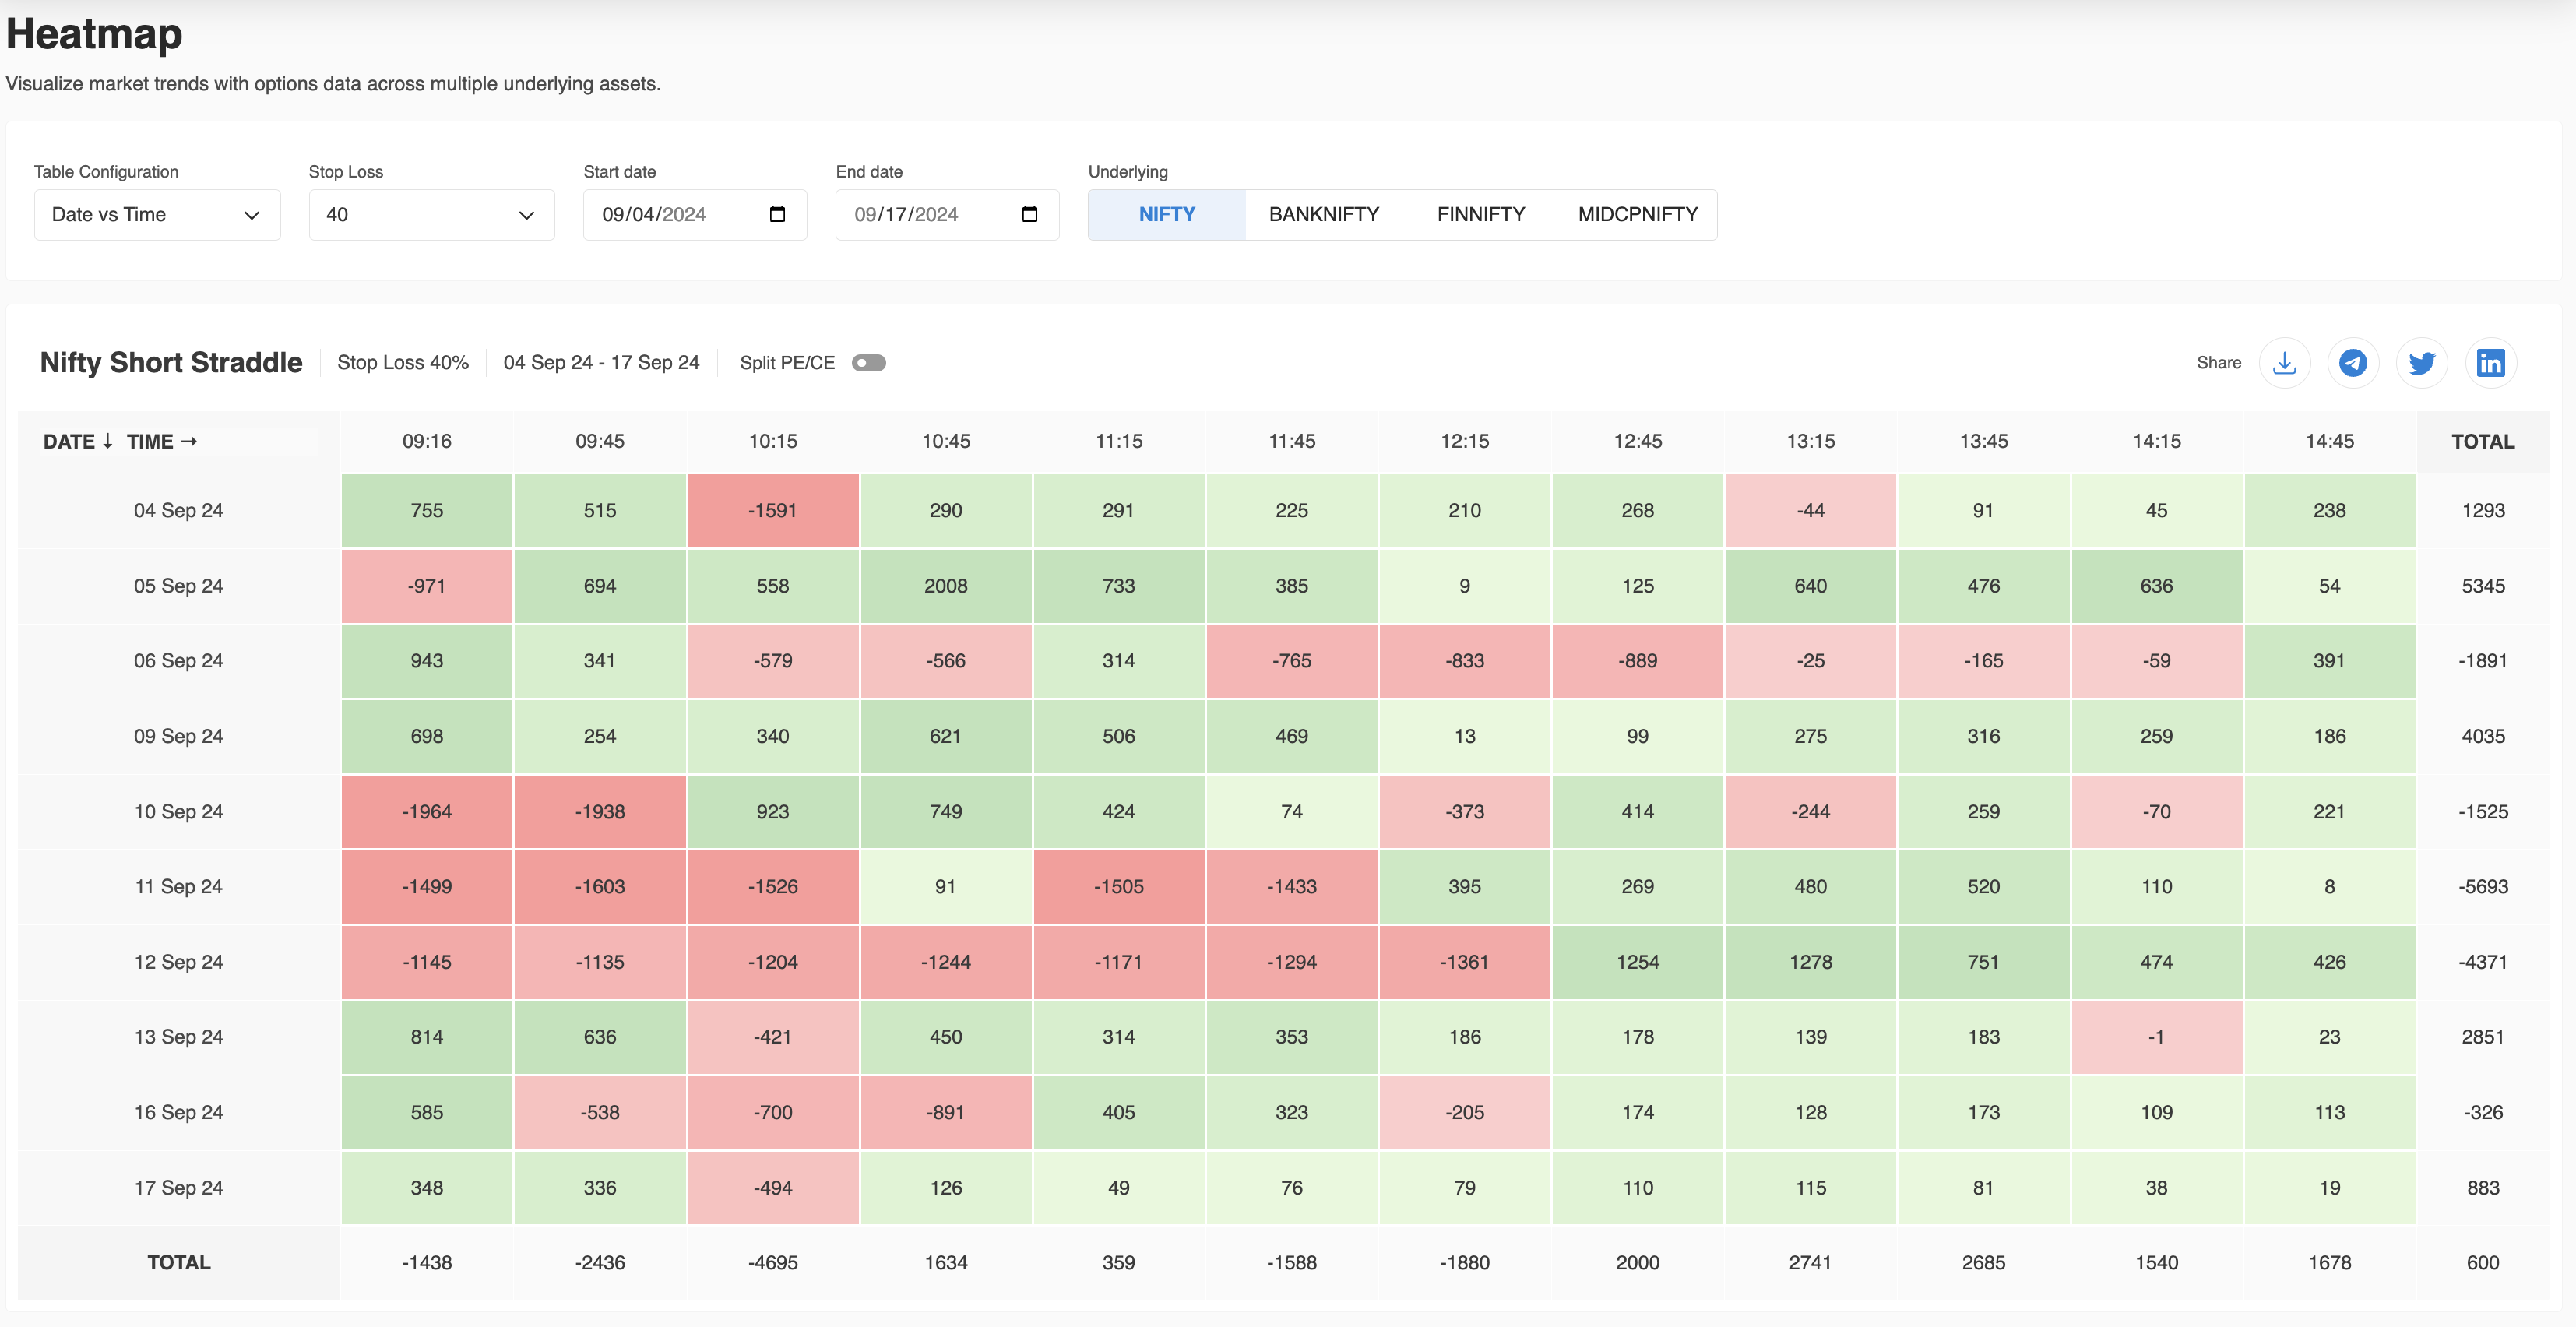This screenshot has width=2576, height=1327.
Task: Click the row total 5345
Action: [x=2483, y=586]
